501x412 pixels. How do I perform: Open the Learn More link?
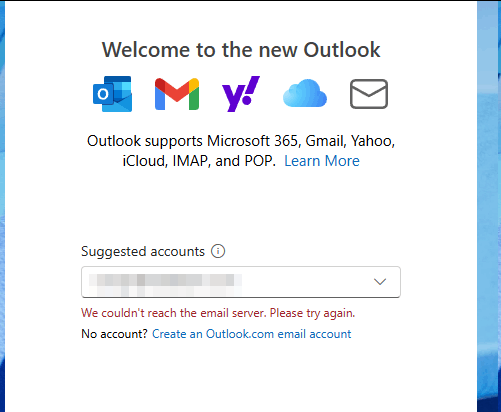(x=322, y=161)
